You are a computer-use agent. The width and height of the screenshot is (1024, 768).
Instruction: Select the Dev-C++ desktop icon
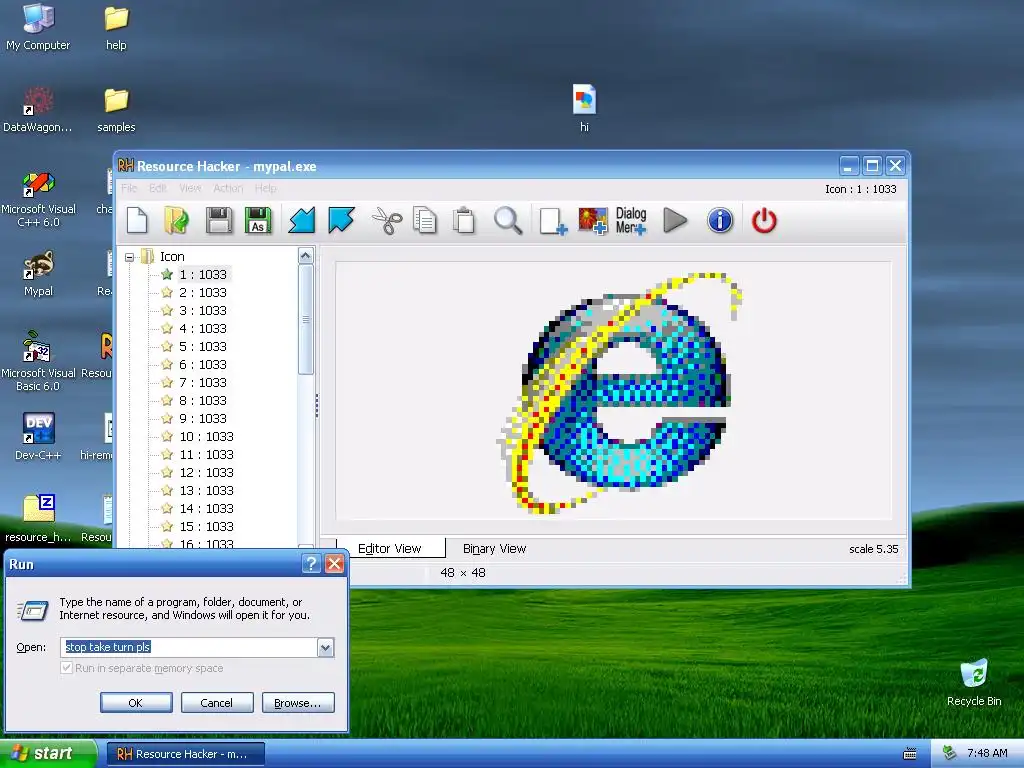click(x=38, y=436)
